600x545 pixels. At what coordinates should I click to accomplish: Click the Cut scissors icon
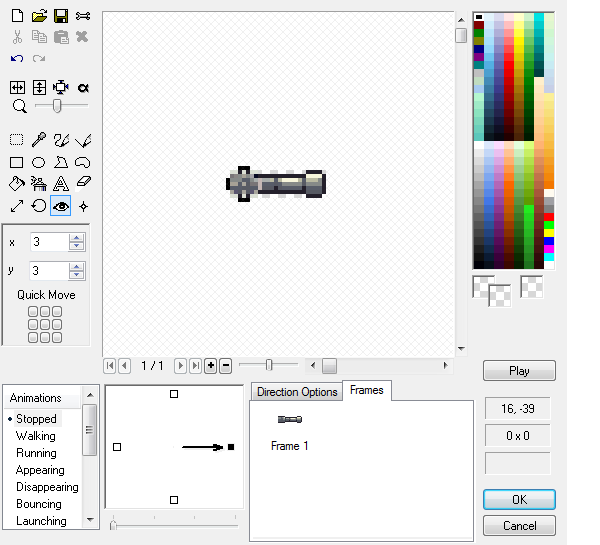(17, 37)
